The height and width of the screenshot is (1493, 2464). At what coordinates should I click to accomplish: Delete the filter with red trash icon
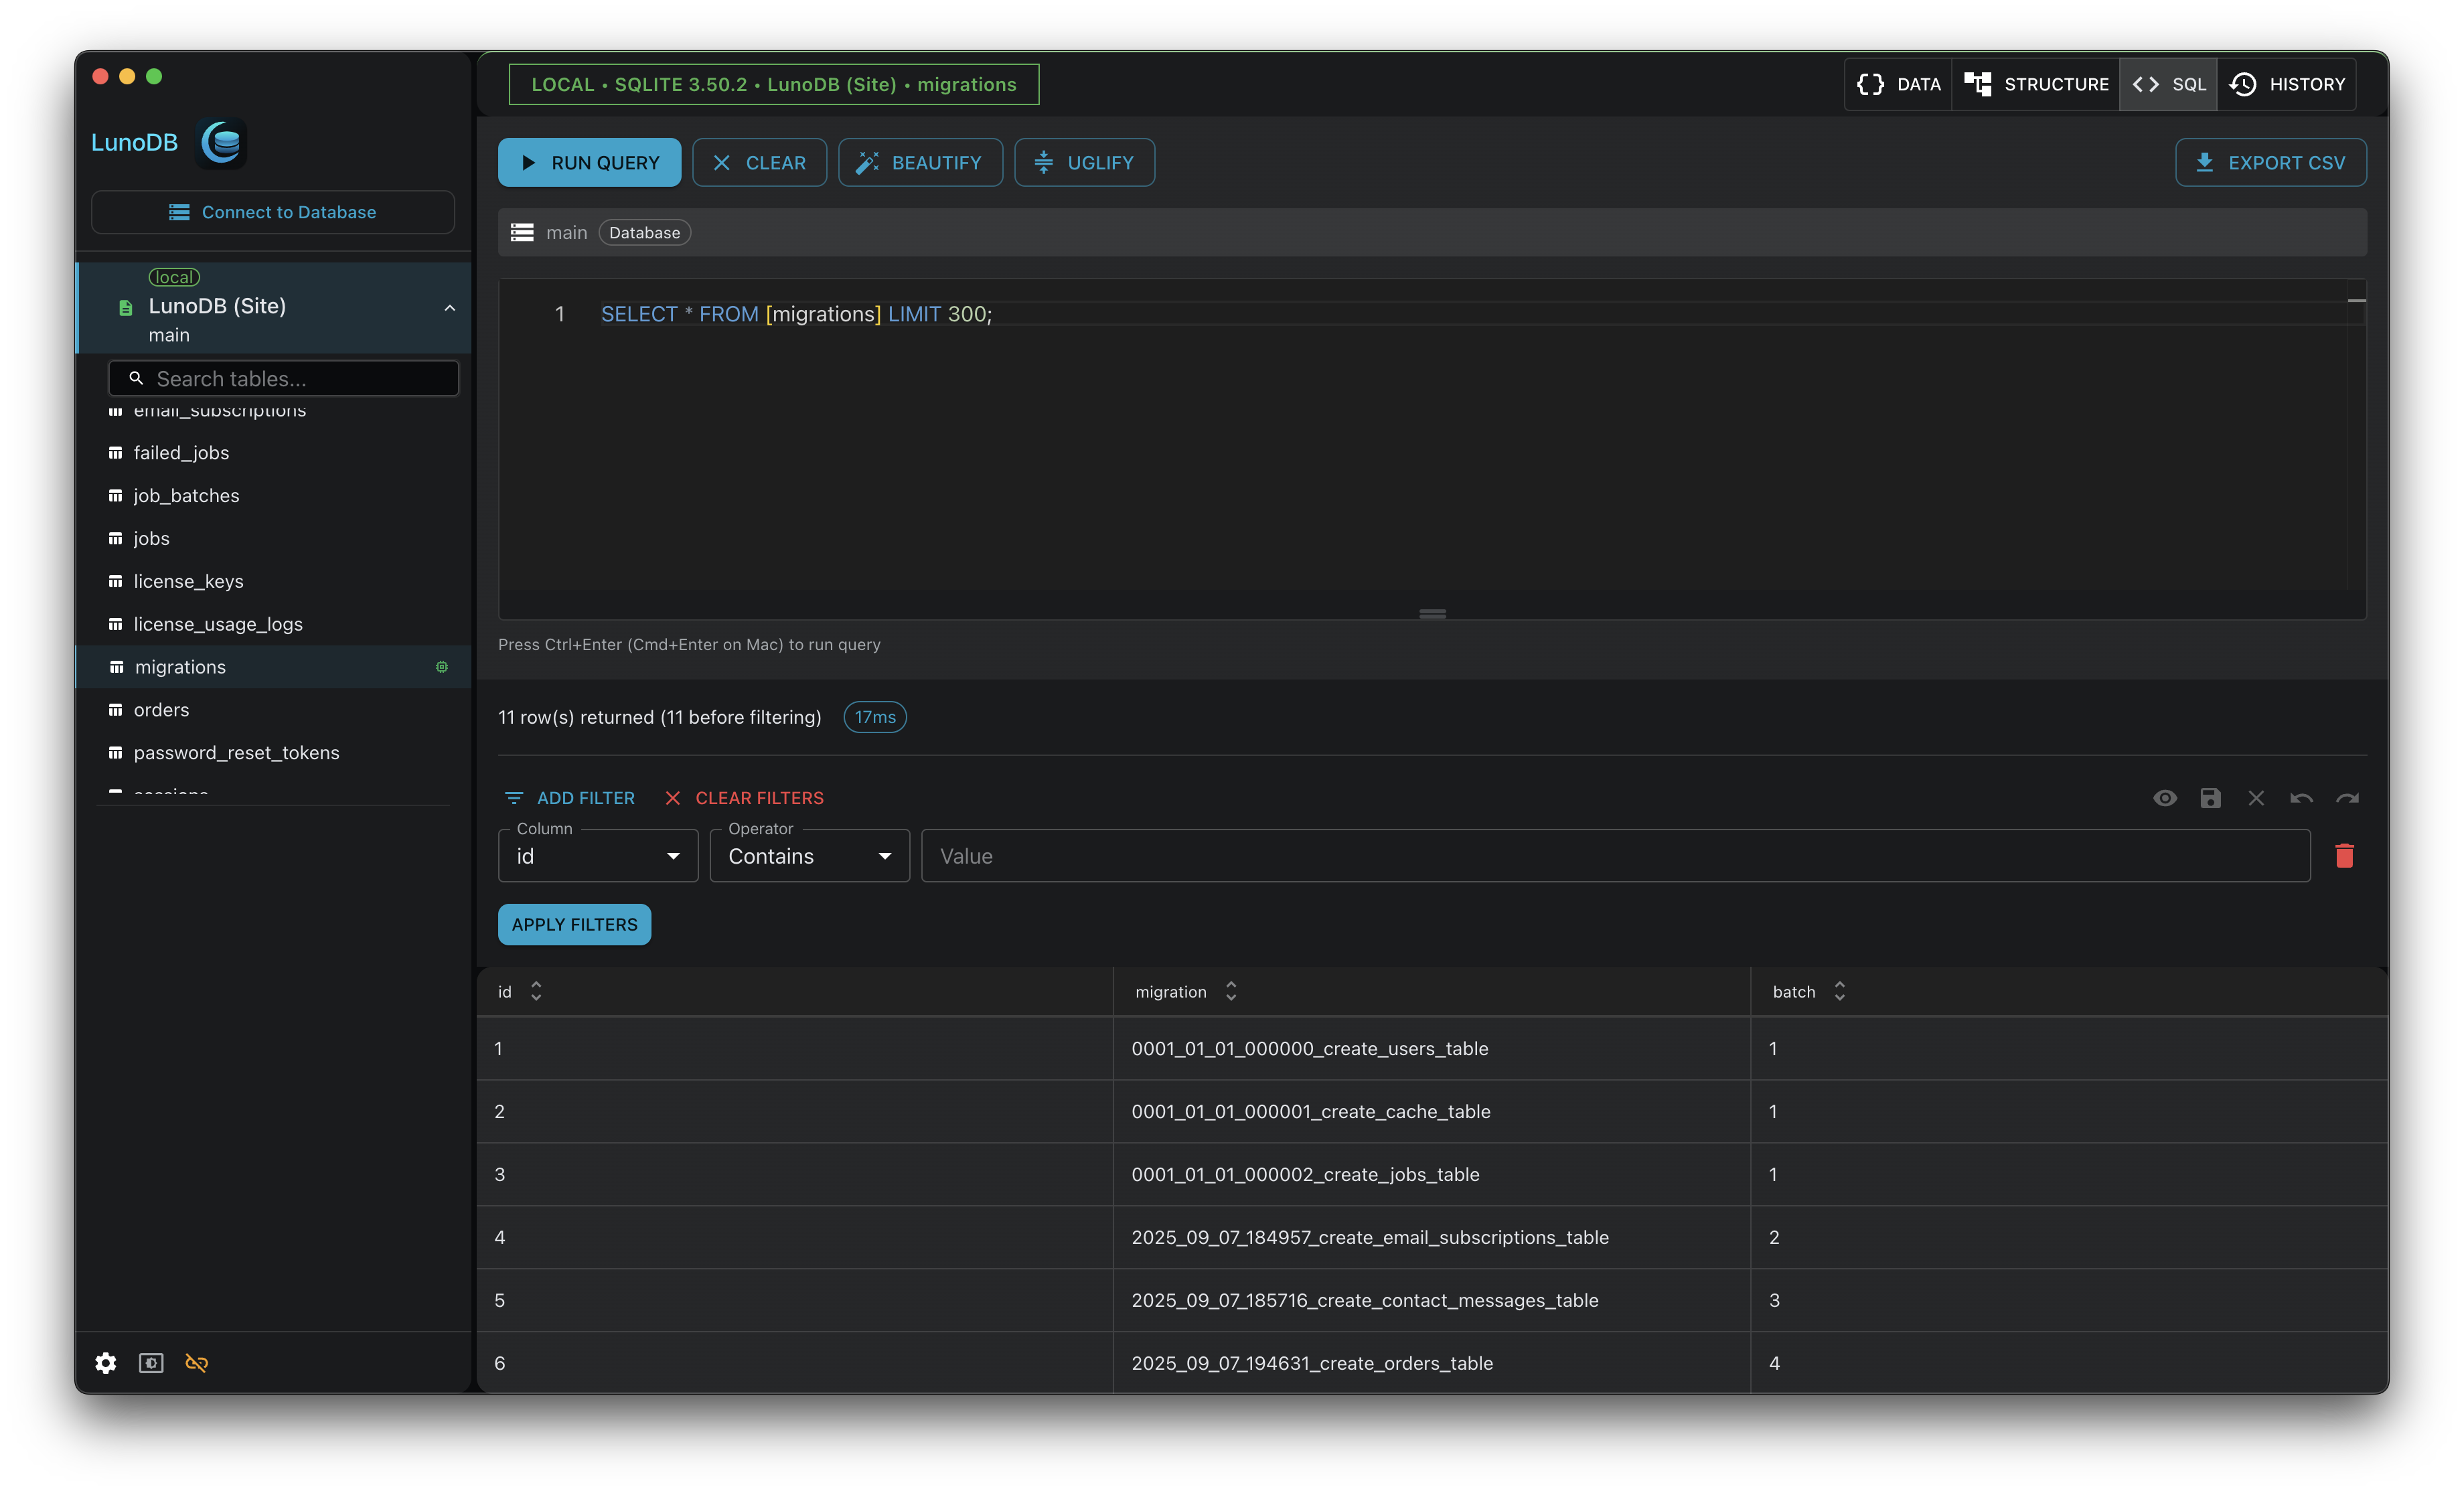(x=2344, y=856)
